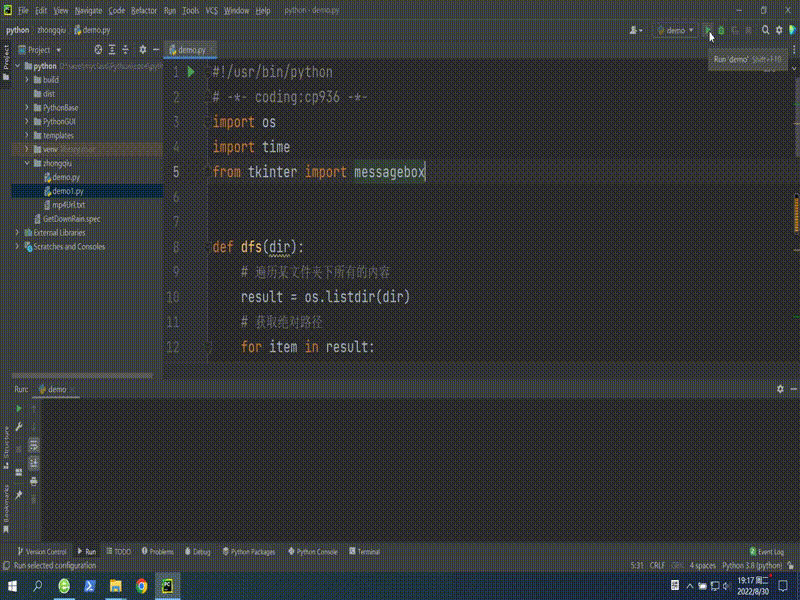Viewport: 800px width, 600px height.
Task: Open the Python Console tool window
Action: coord(313,552)
